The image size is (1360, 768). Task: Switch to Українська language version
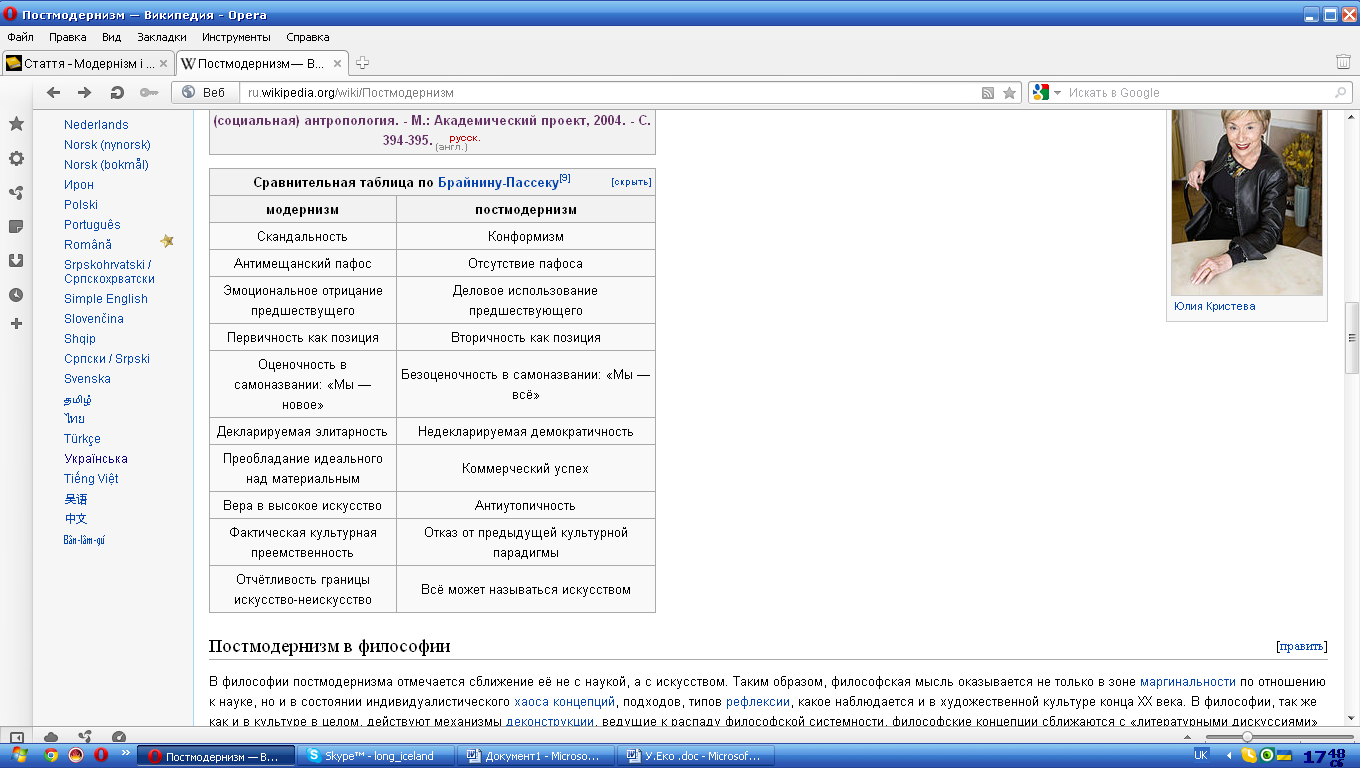point(96,459)
